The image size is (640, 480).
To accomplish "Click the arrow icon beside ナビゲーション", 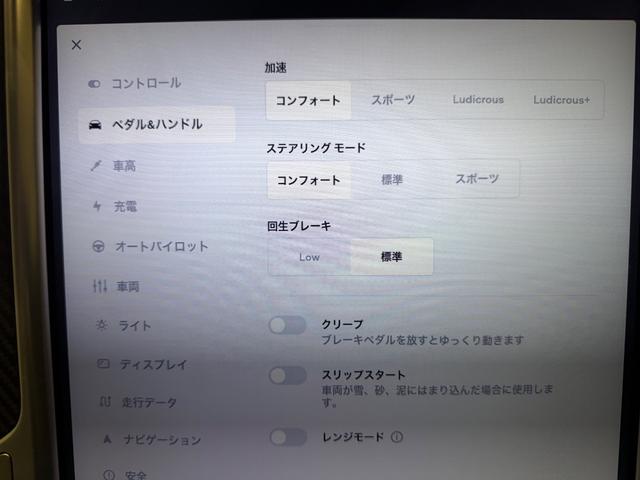I will click(106, 439).
